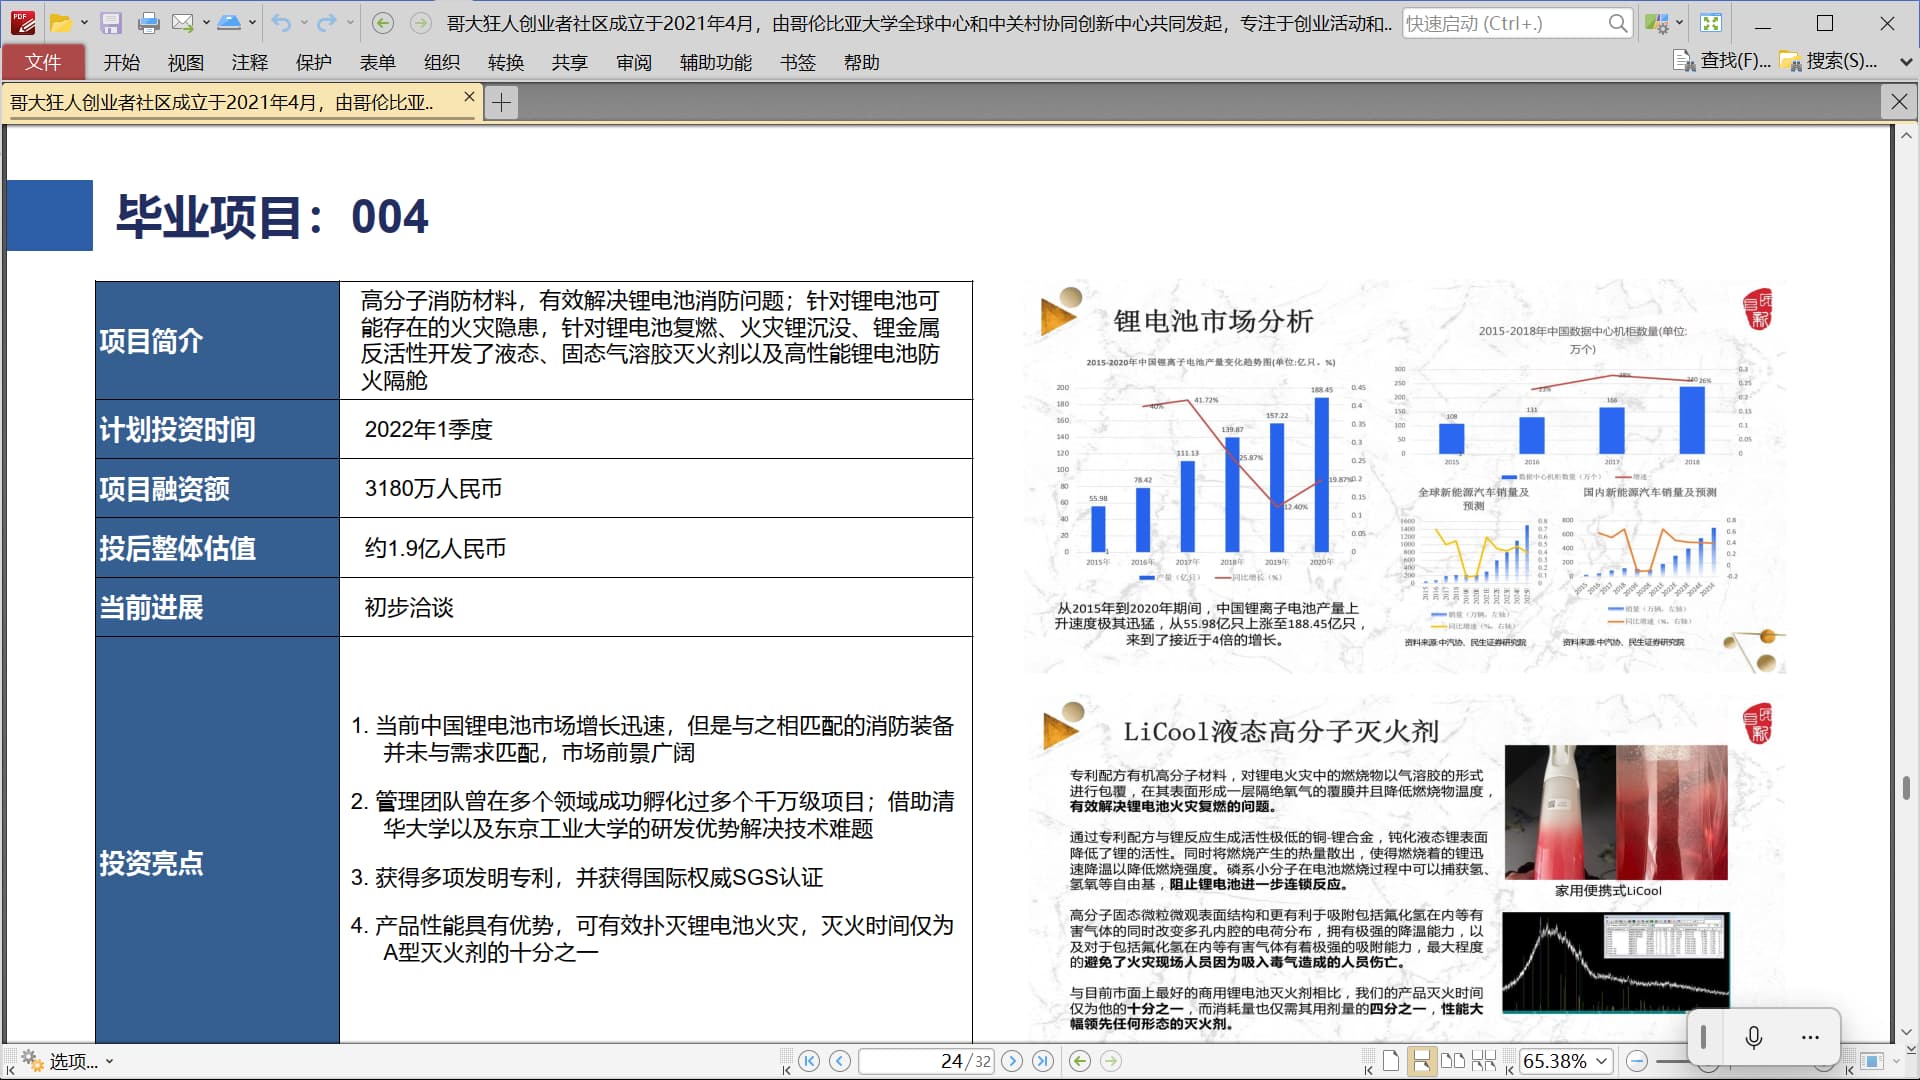Click the scanner icon in toolbar

click(229, 23)
